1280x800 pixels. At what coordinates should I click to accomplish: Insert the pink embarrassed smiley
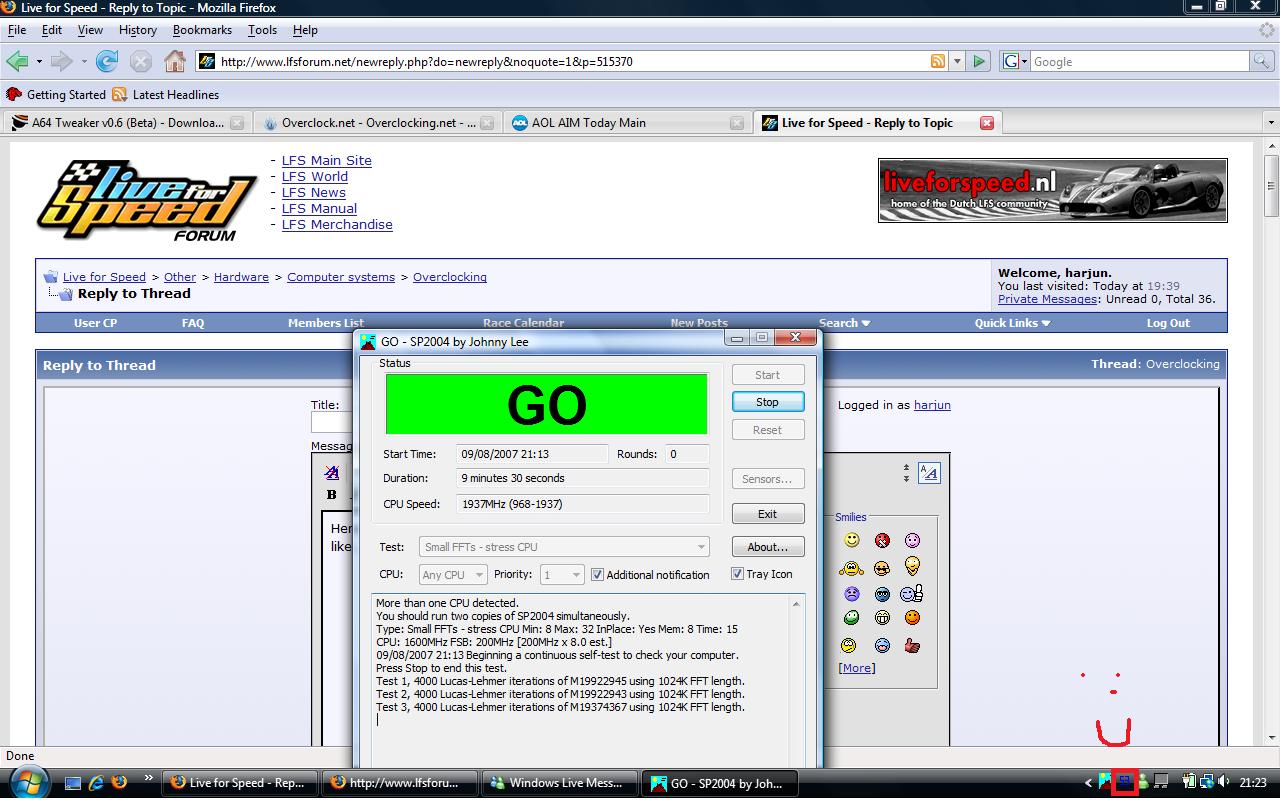coord(912,540)
